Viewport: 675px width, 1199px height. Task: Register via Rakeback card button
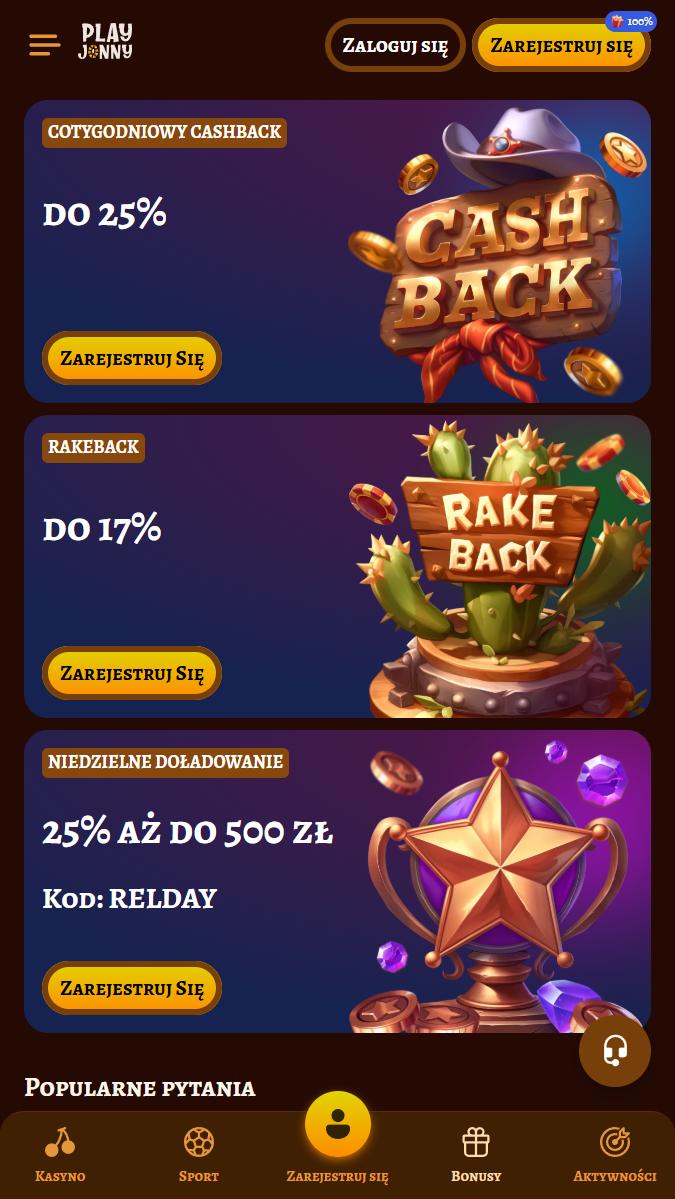coord(131,673)
